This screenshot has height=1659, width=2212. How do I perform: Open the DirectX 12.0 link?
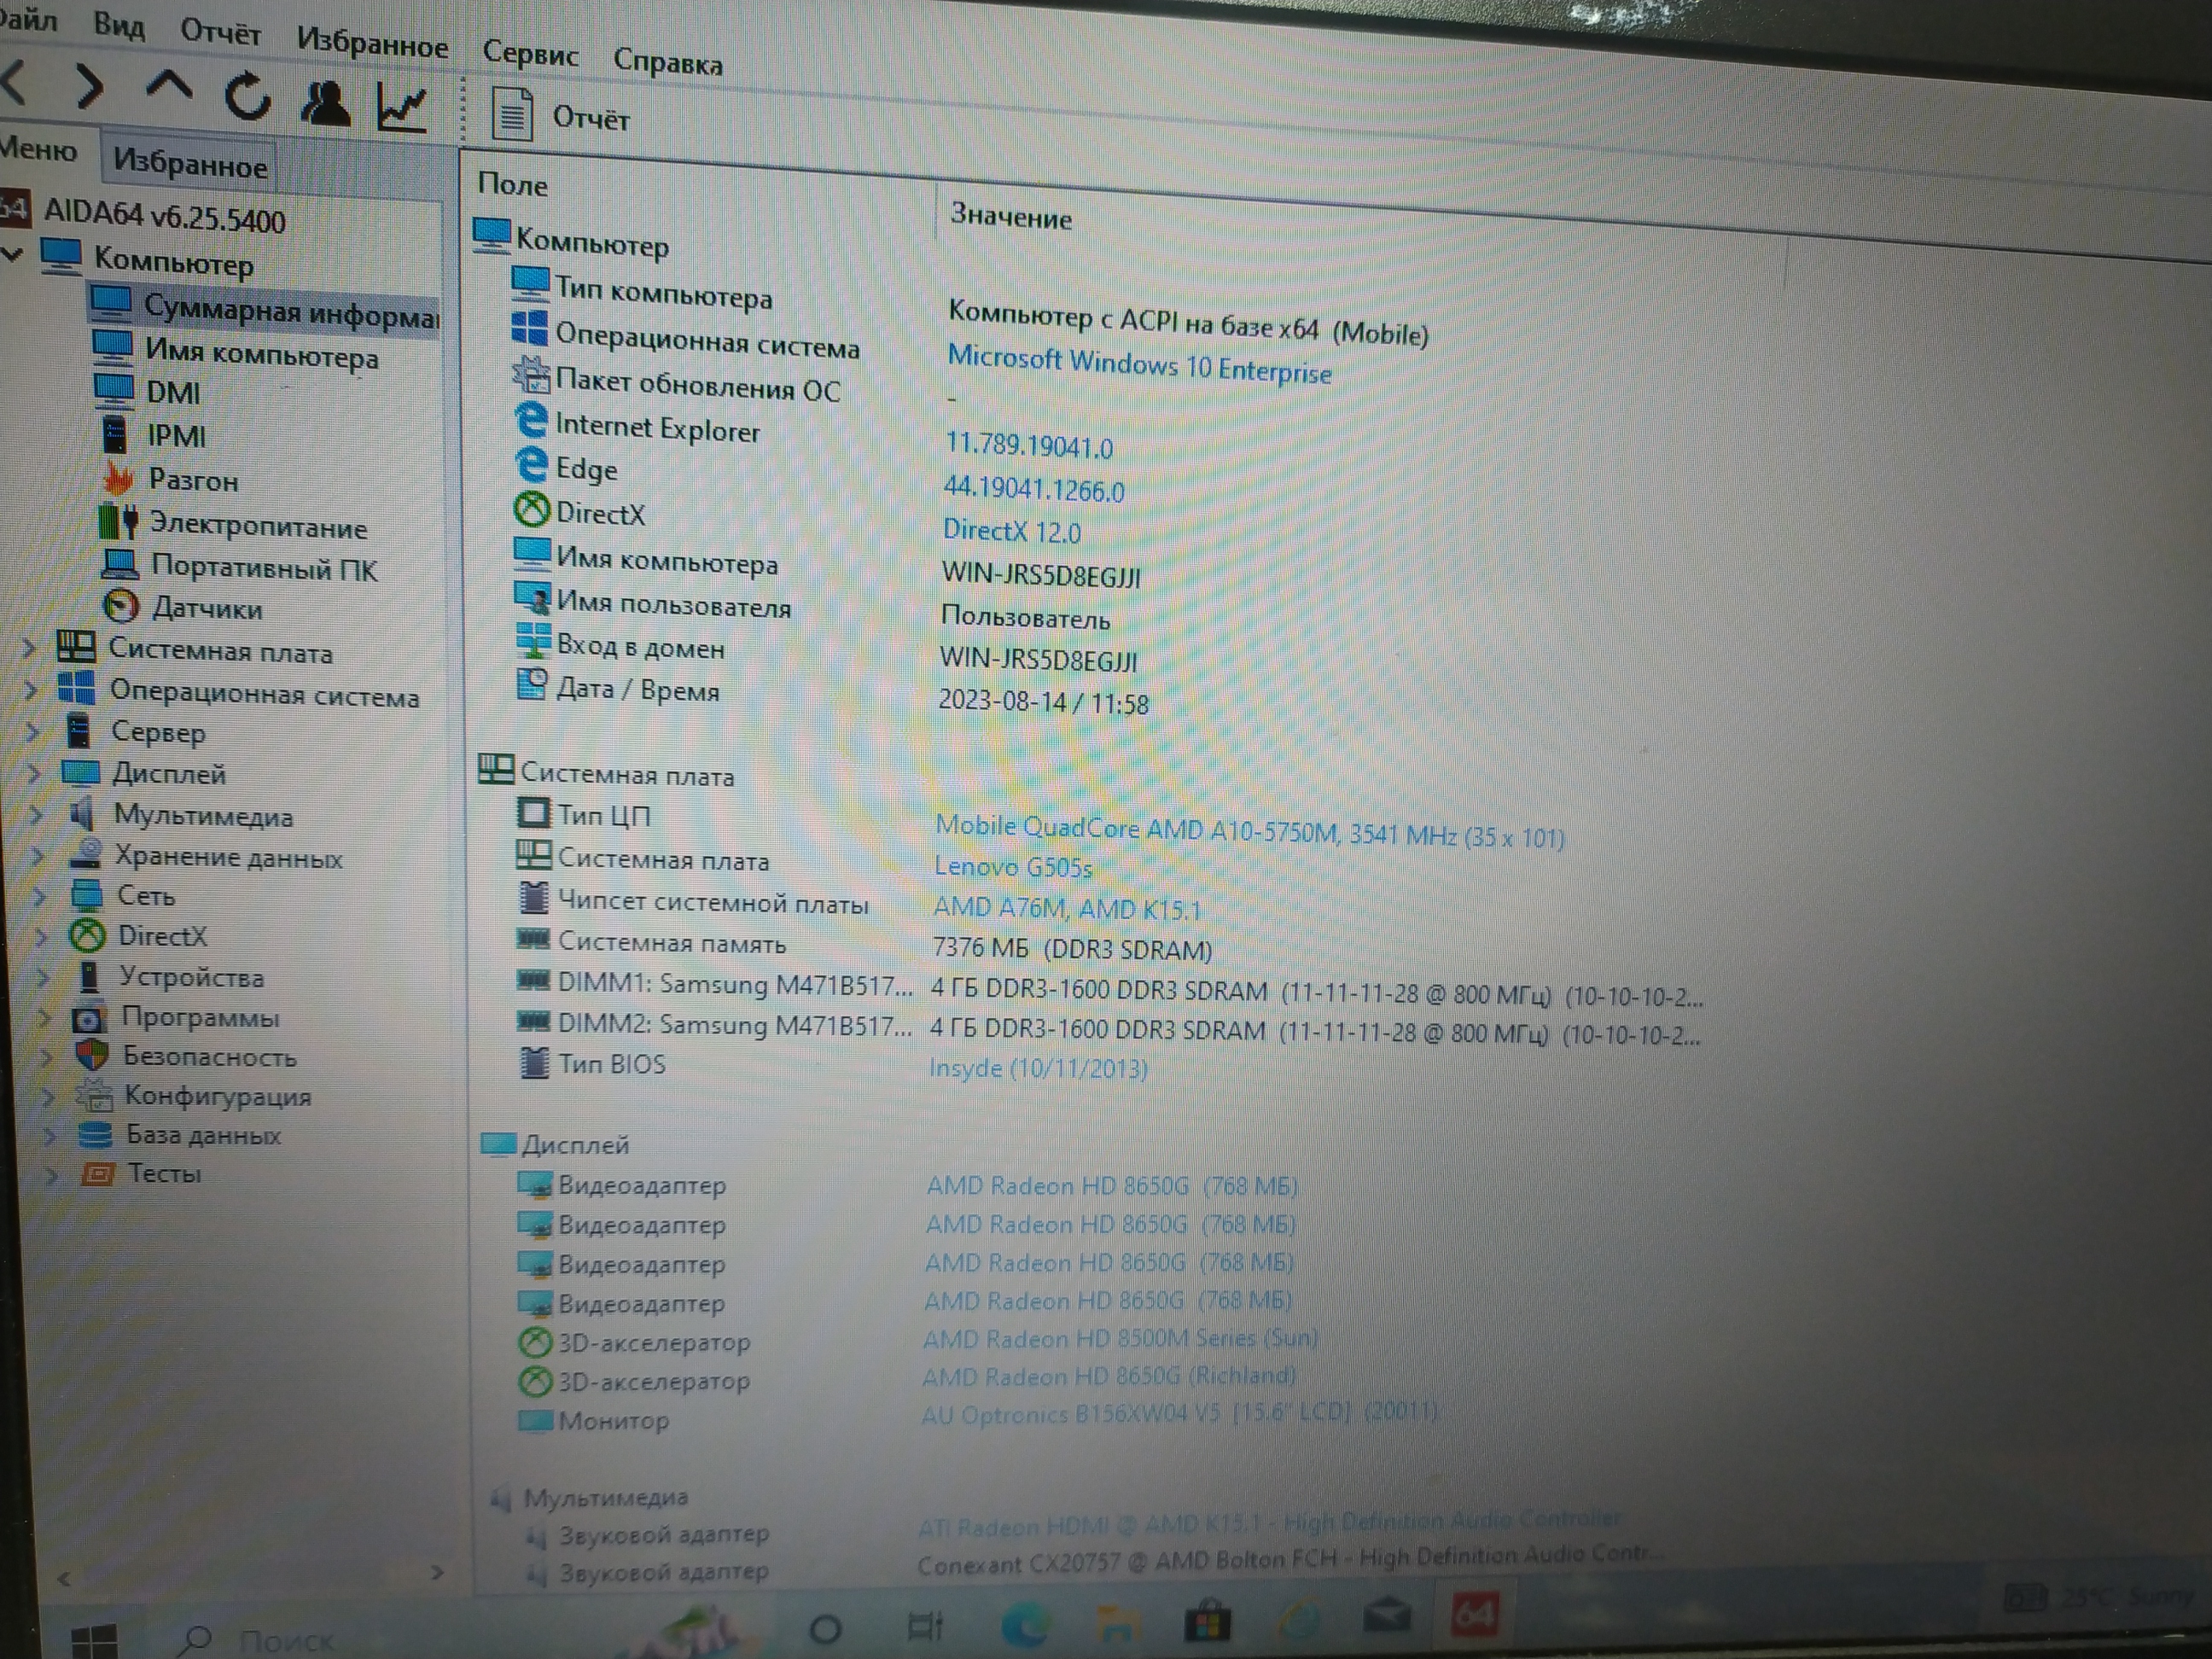coord(1012,531)
